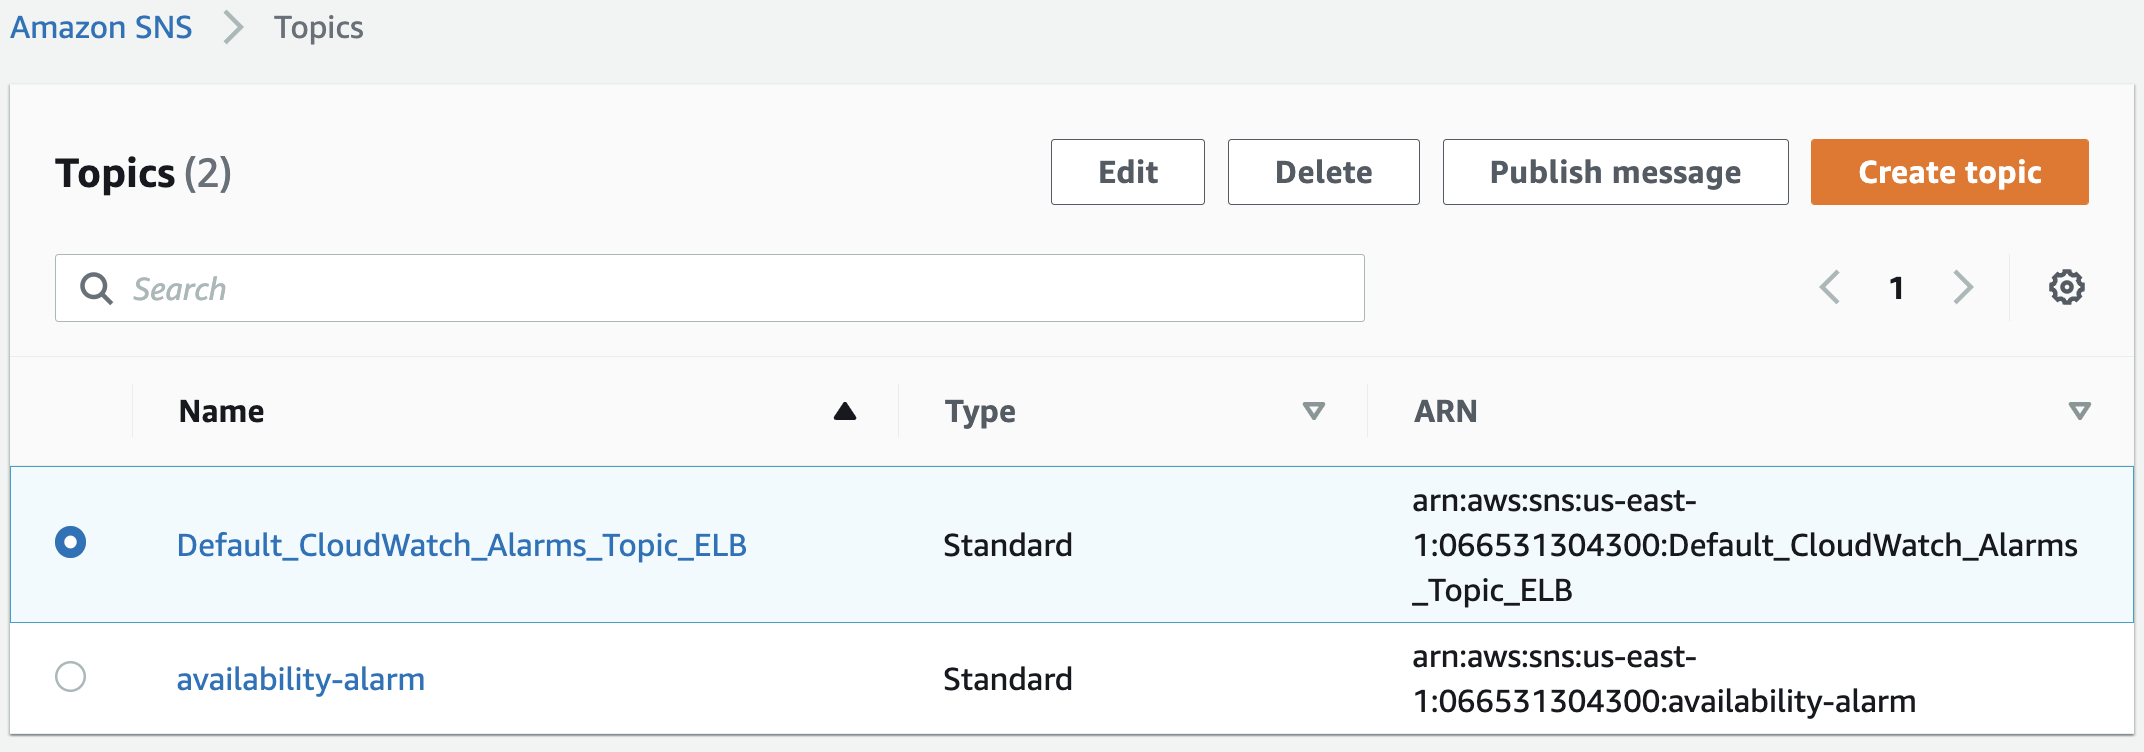The height and width of the screenshot is (752, 2144).
Task: Open the Amazon SNS breadcrumb link
Action: click(101, 27)
